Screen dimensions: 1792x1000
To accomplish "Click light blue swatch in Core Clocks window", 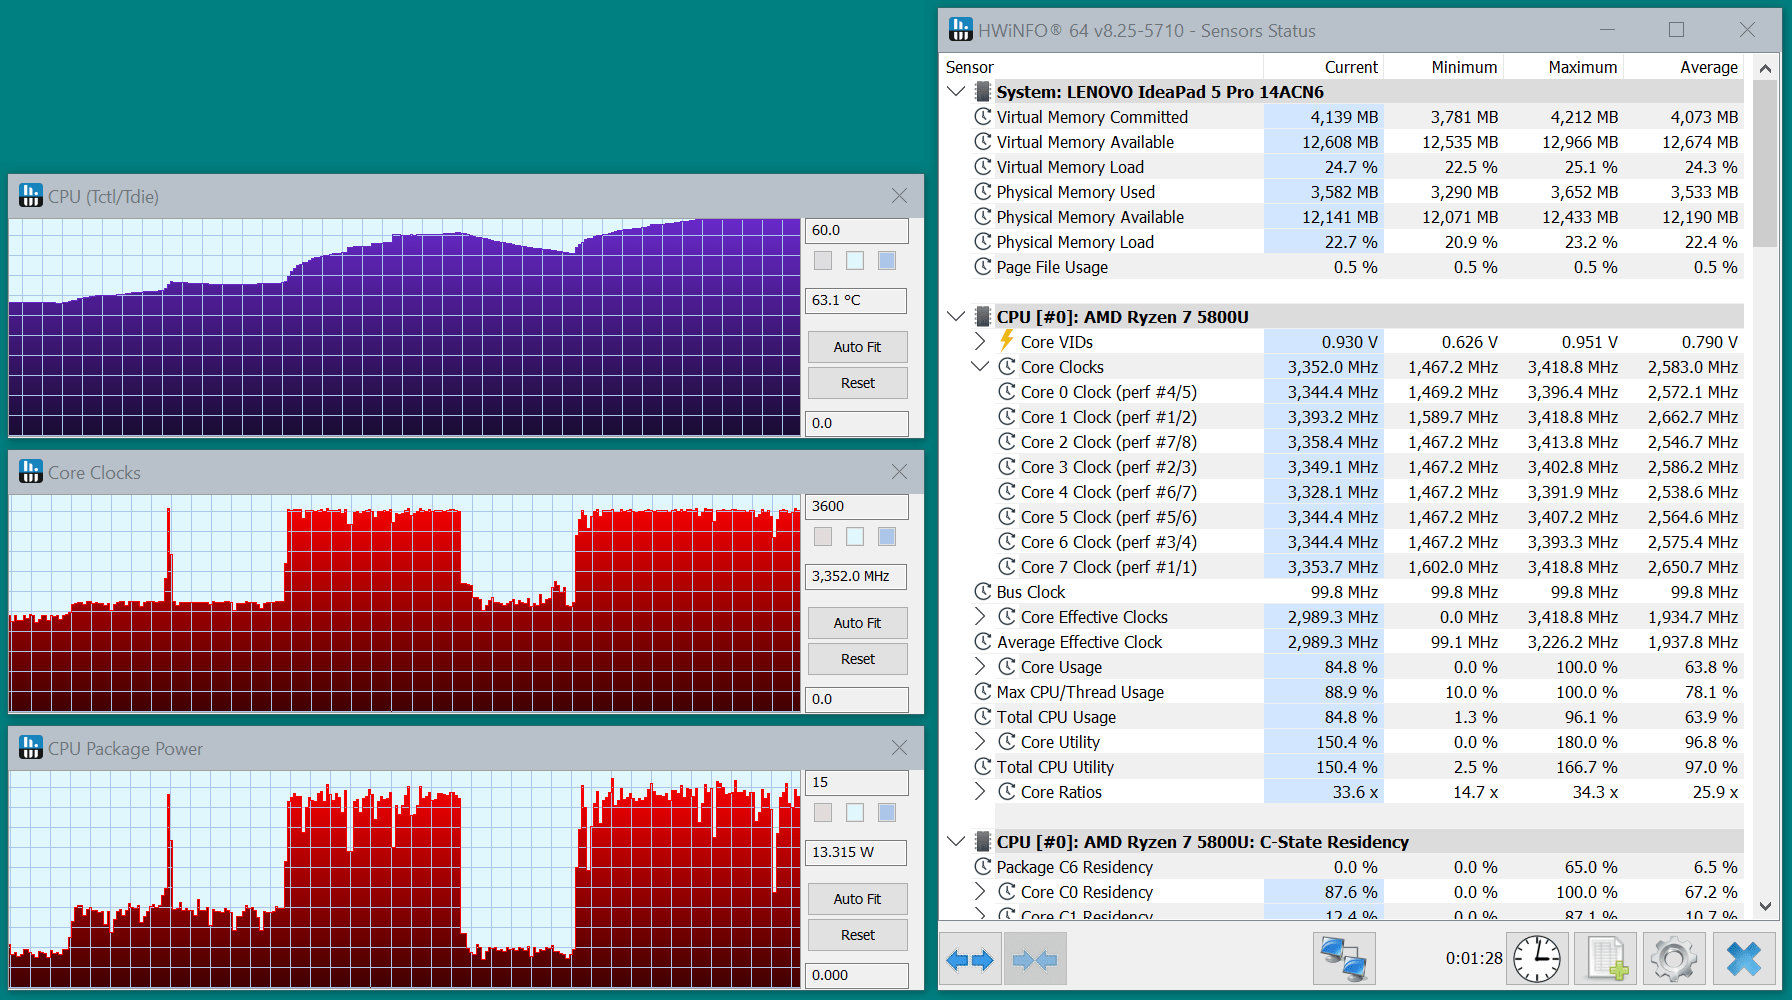I will (855, 536).
